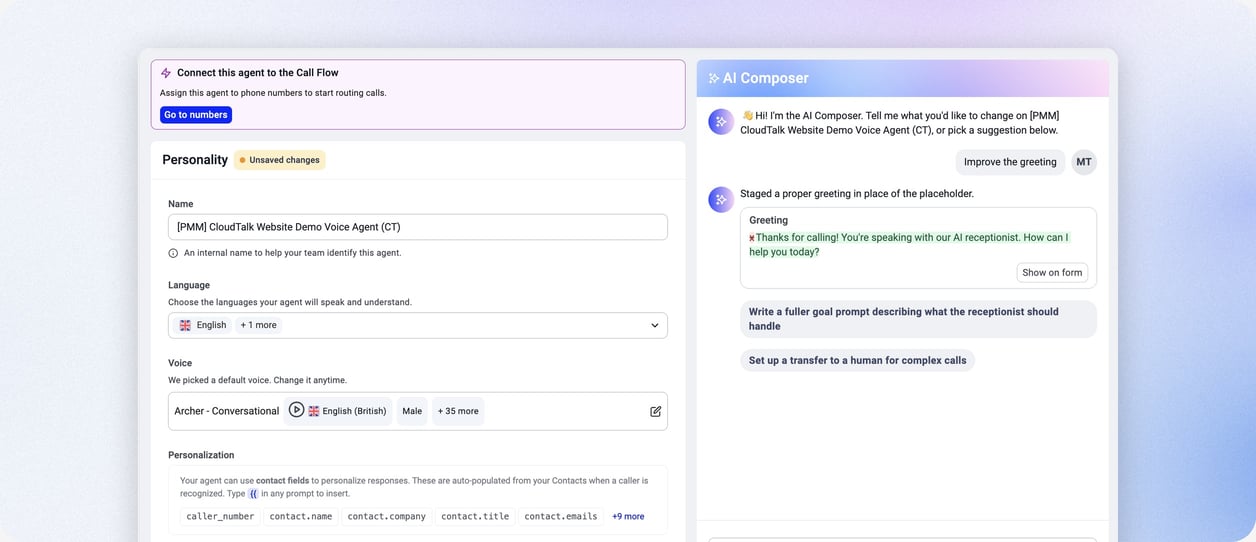This screenshot has width=1256, height=542.
Task: Insert the caller_number contact field
Action: click(221, 516)
